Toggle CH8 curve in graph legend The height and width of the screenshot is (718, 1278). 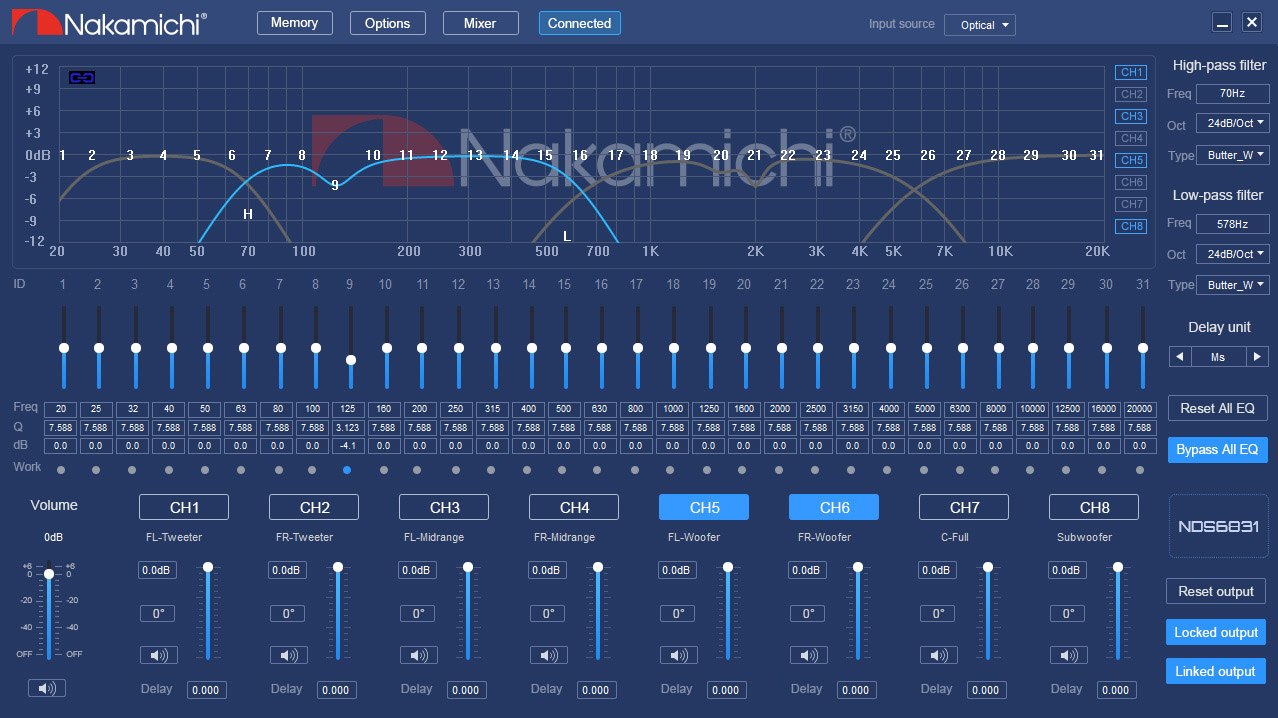click(1131, 226)
